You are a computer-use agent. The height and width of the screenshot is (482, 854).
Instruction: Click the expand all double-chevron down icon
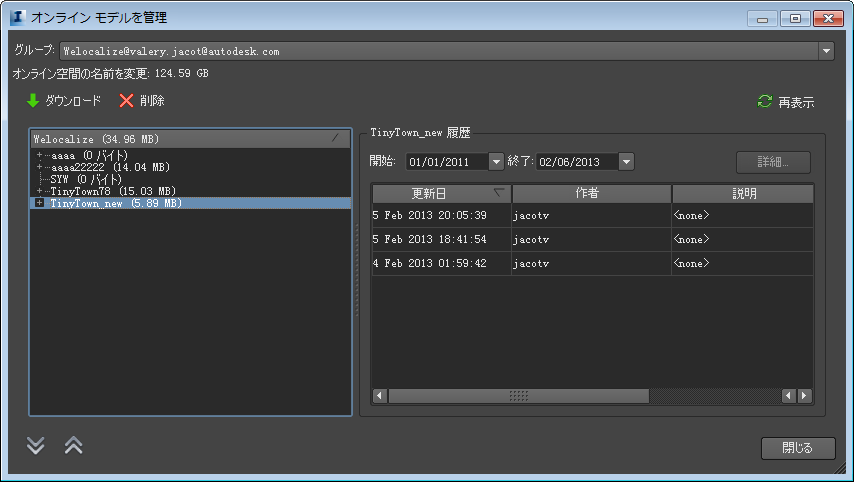coord(35,445)
